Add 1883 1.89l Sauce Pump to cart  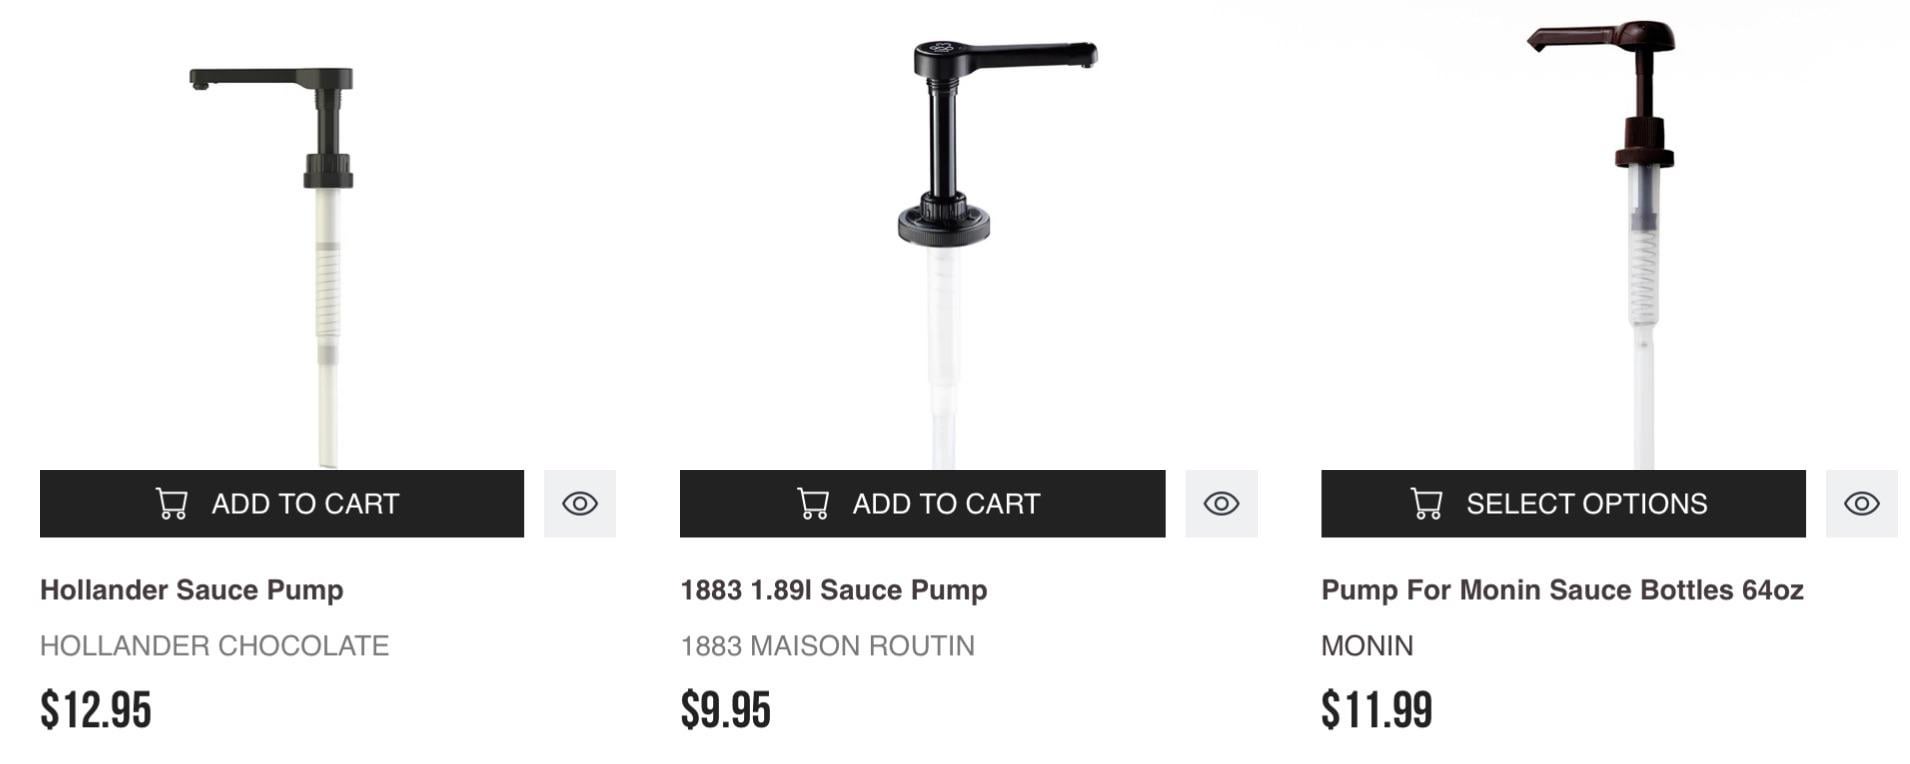tap(922, 503)
